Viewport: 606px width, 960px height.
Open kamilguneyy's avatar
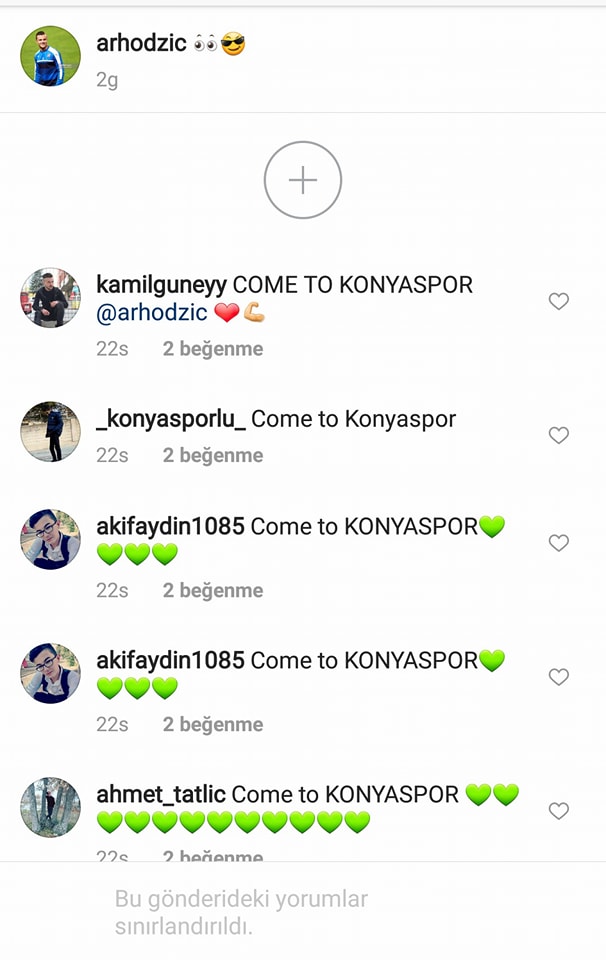coord(50,298)
